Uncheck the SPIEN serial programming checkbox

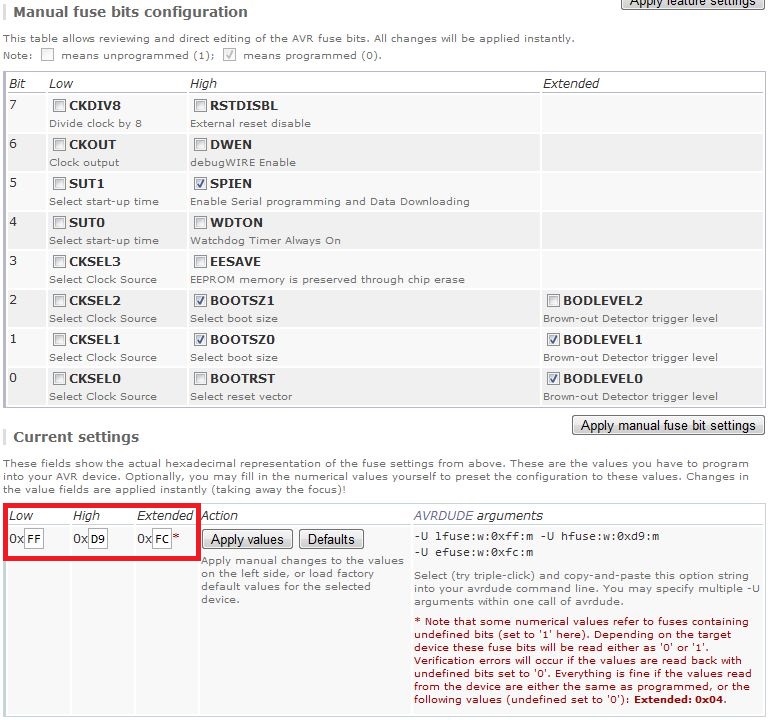pyautogui.click(x=200, y=184)
